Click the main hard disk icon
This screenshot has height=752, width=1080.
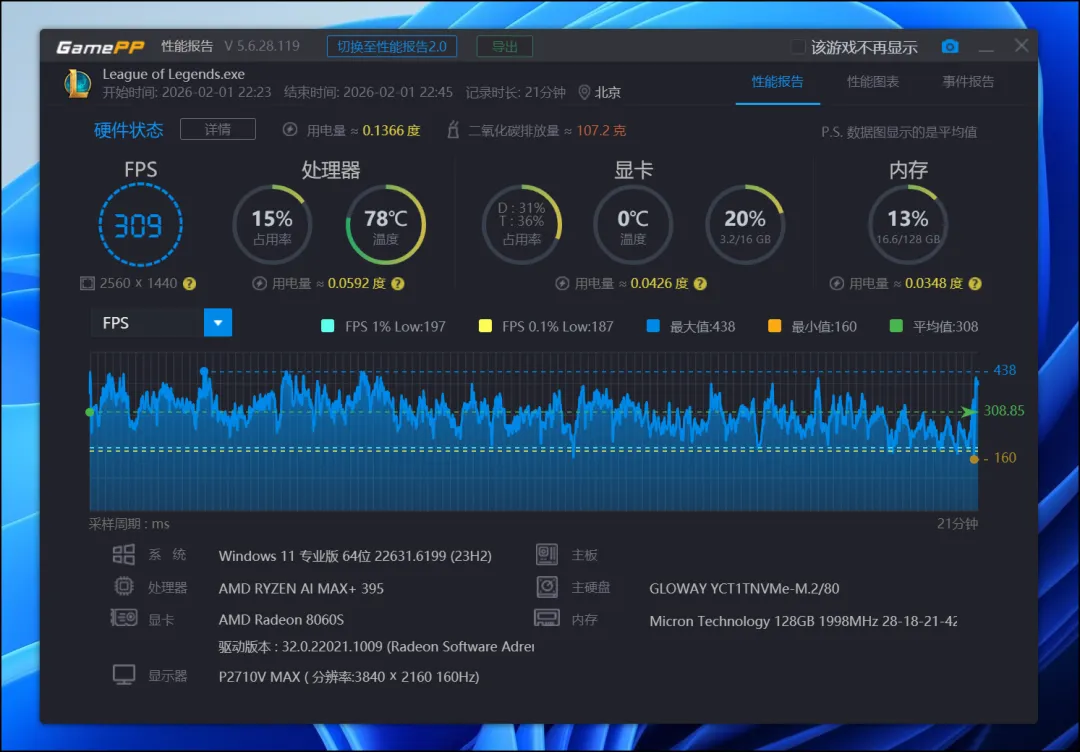(x=547, y=587)
